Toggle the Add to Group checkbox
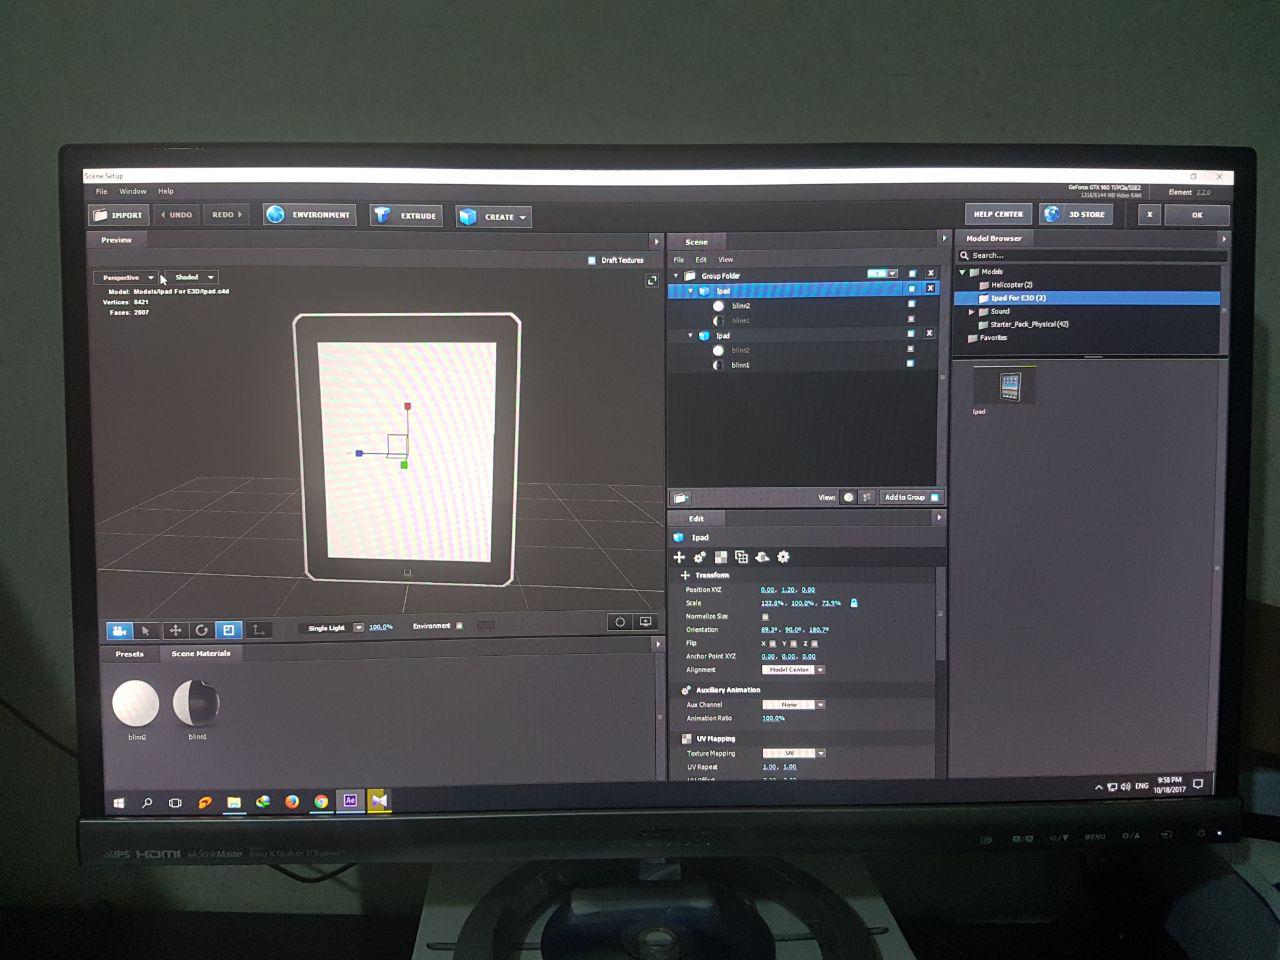Screen dimensions: 1280x960 [x=935, y=497]
